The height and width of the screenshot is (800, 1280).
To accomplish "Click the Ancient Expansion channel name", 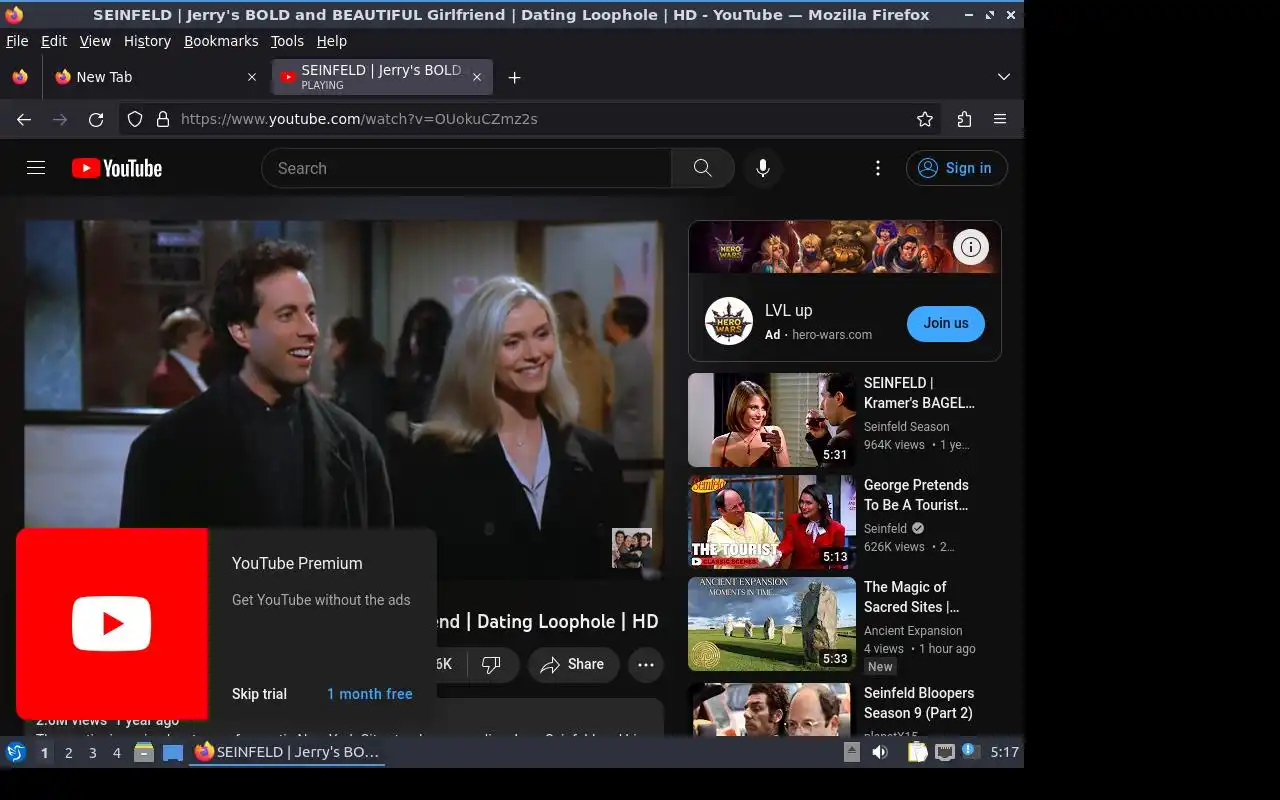I will [x=913, y=631].
